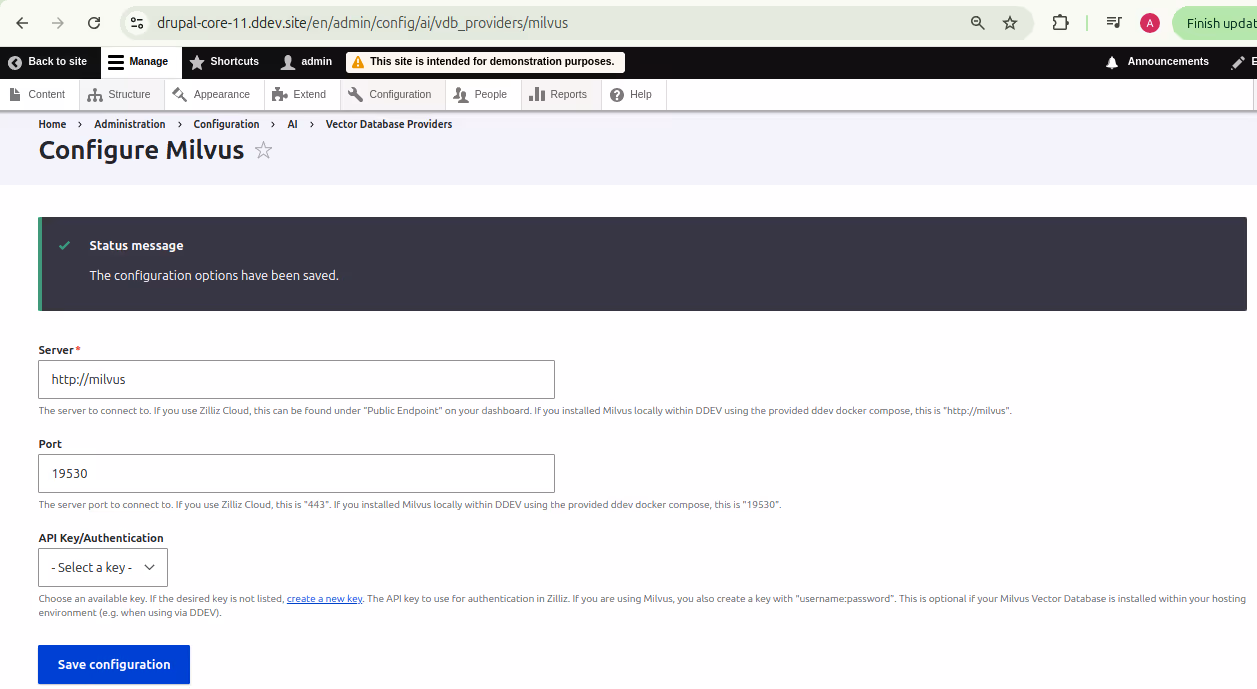The width and height of the screenshot is (1257, 689).
Task: Open the Announcements bell item
Action: coord(1157,62)
